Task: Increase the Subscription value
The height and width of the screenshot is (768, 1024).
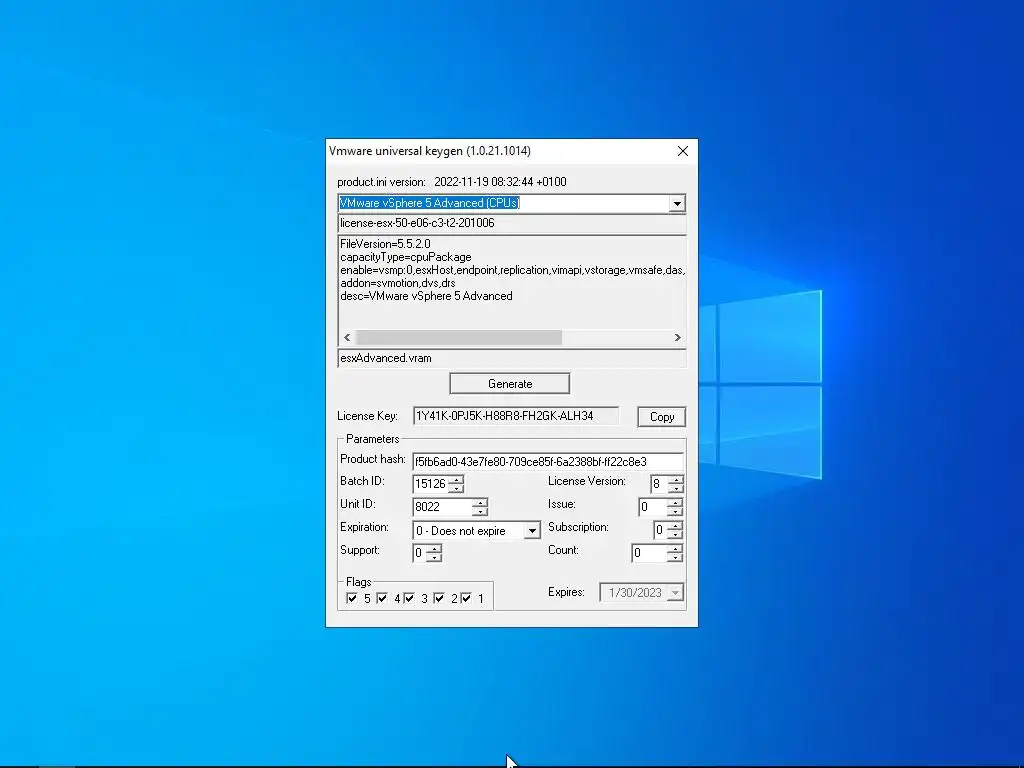Action: pyautogui.click(x=675, y=526)
